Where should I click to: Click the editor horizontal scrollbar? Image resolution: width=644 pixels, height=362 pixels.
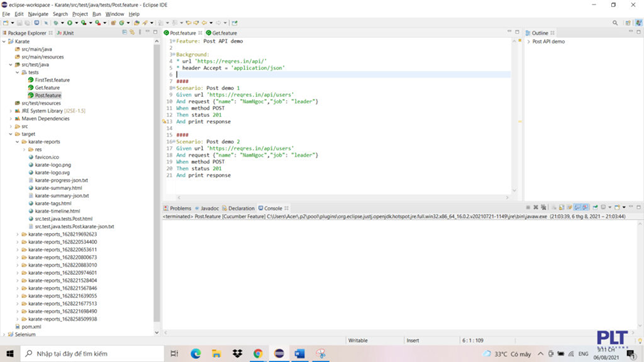pos(343,197)
